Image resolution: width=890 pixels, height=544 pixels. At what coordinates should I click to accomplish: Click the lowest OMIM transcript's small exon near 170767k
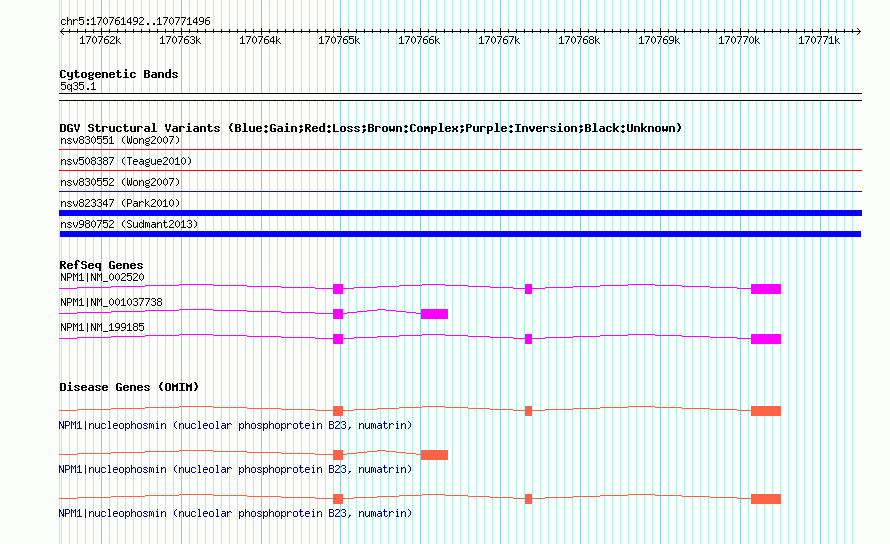[528, 499]
